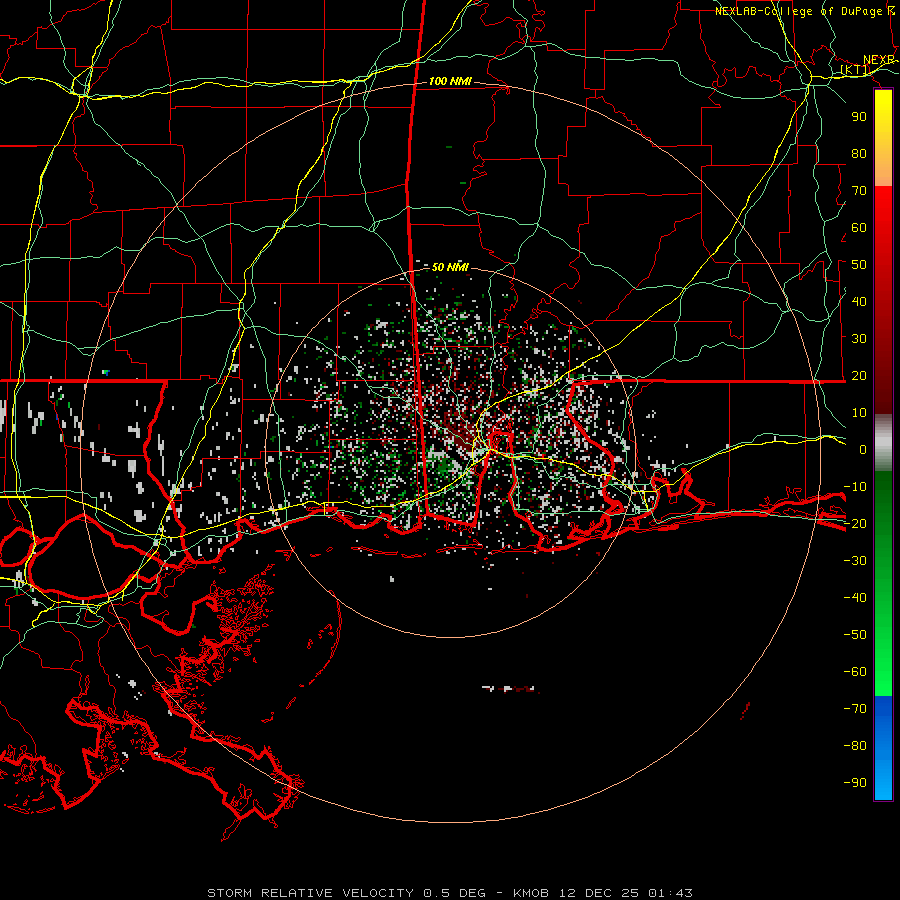Click the 80 value on velocity scale
The height and width of the screenshot is (900, 900).
click(859, 153)
